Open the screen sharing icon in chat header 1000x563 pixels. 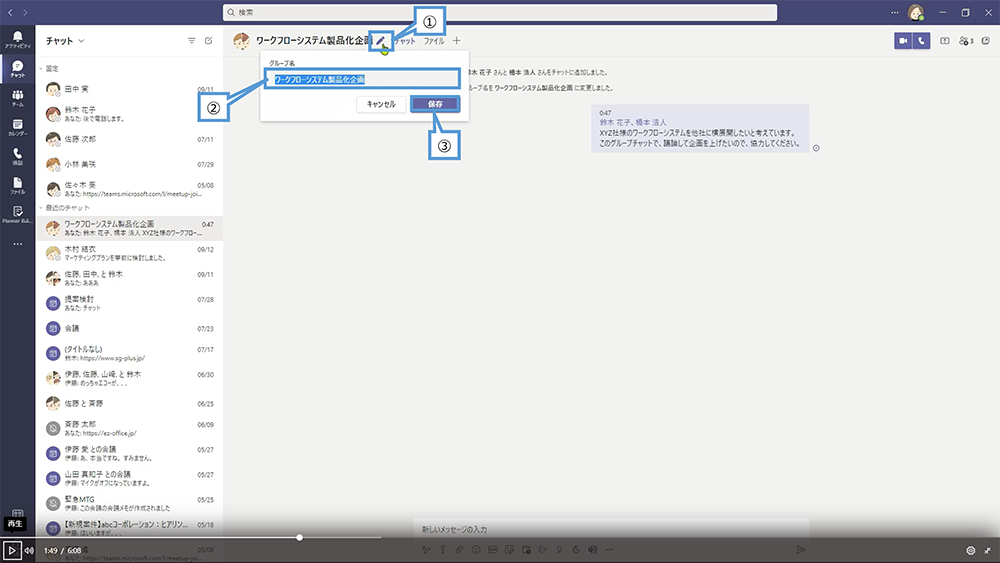[x=945, y=41]
